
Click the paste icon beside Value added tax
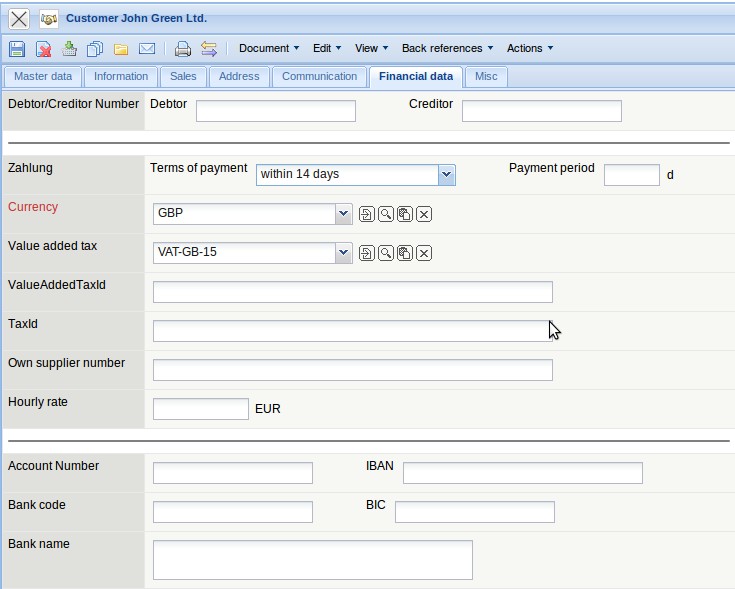coord(405,253)
